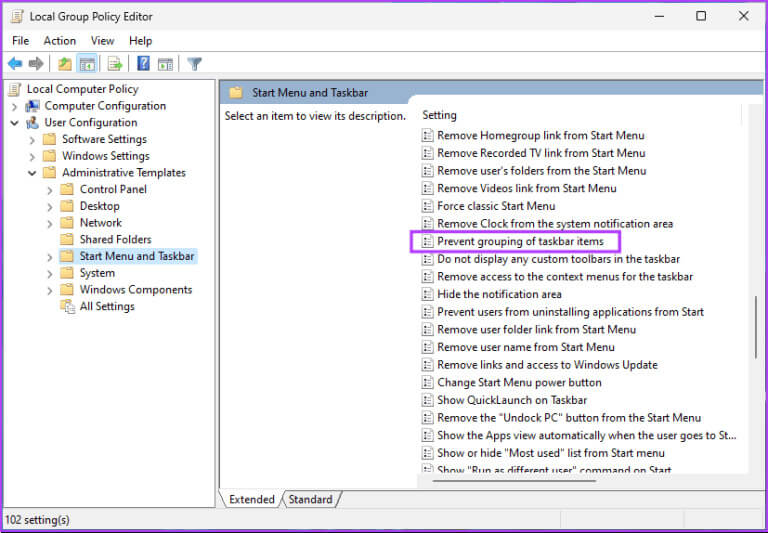
Task: Select Windows Components in the tree
Action: (x=136, y=290)
